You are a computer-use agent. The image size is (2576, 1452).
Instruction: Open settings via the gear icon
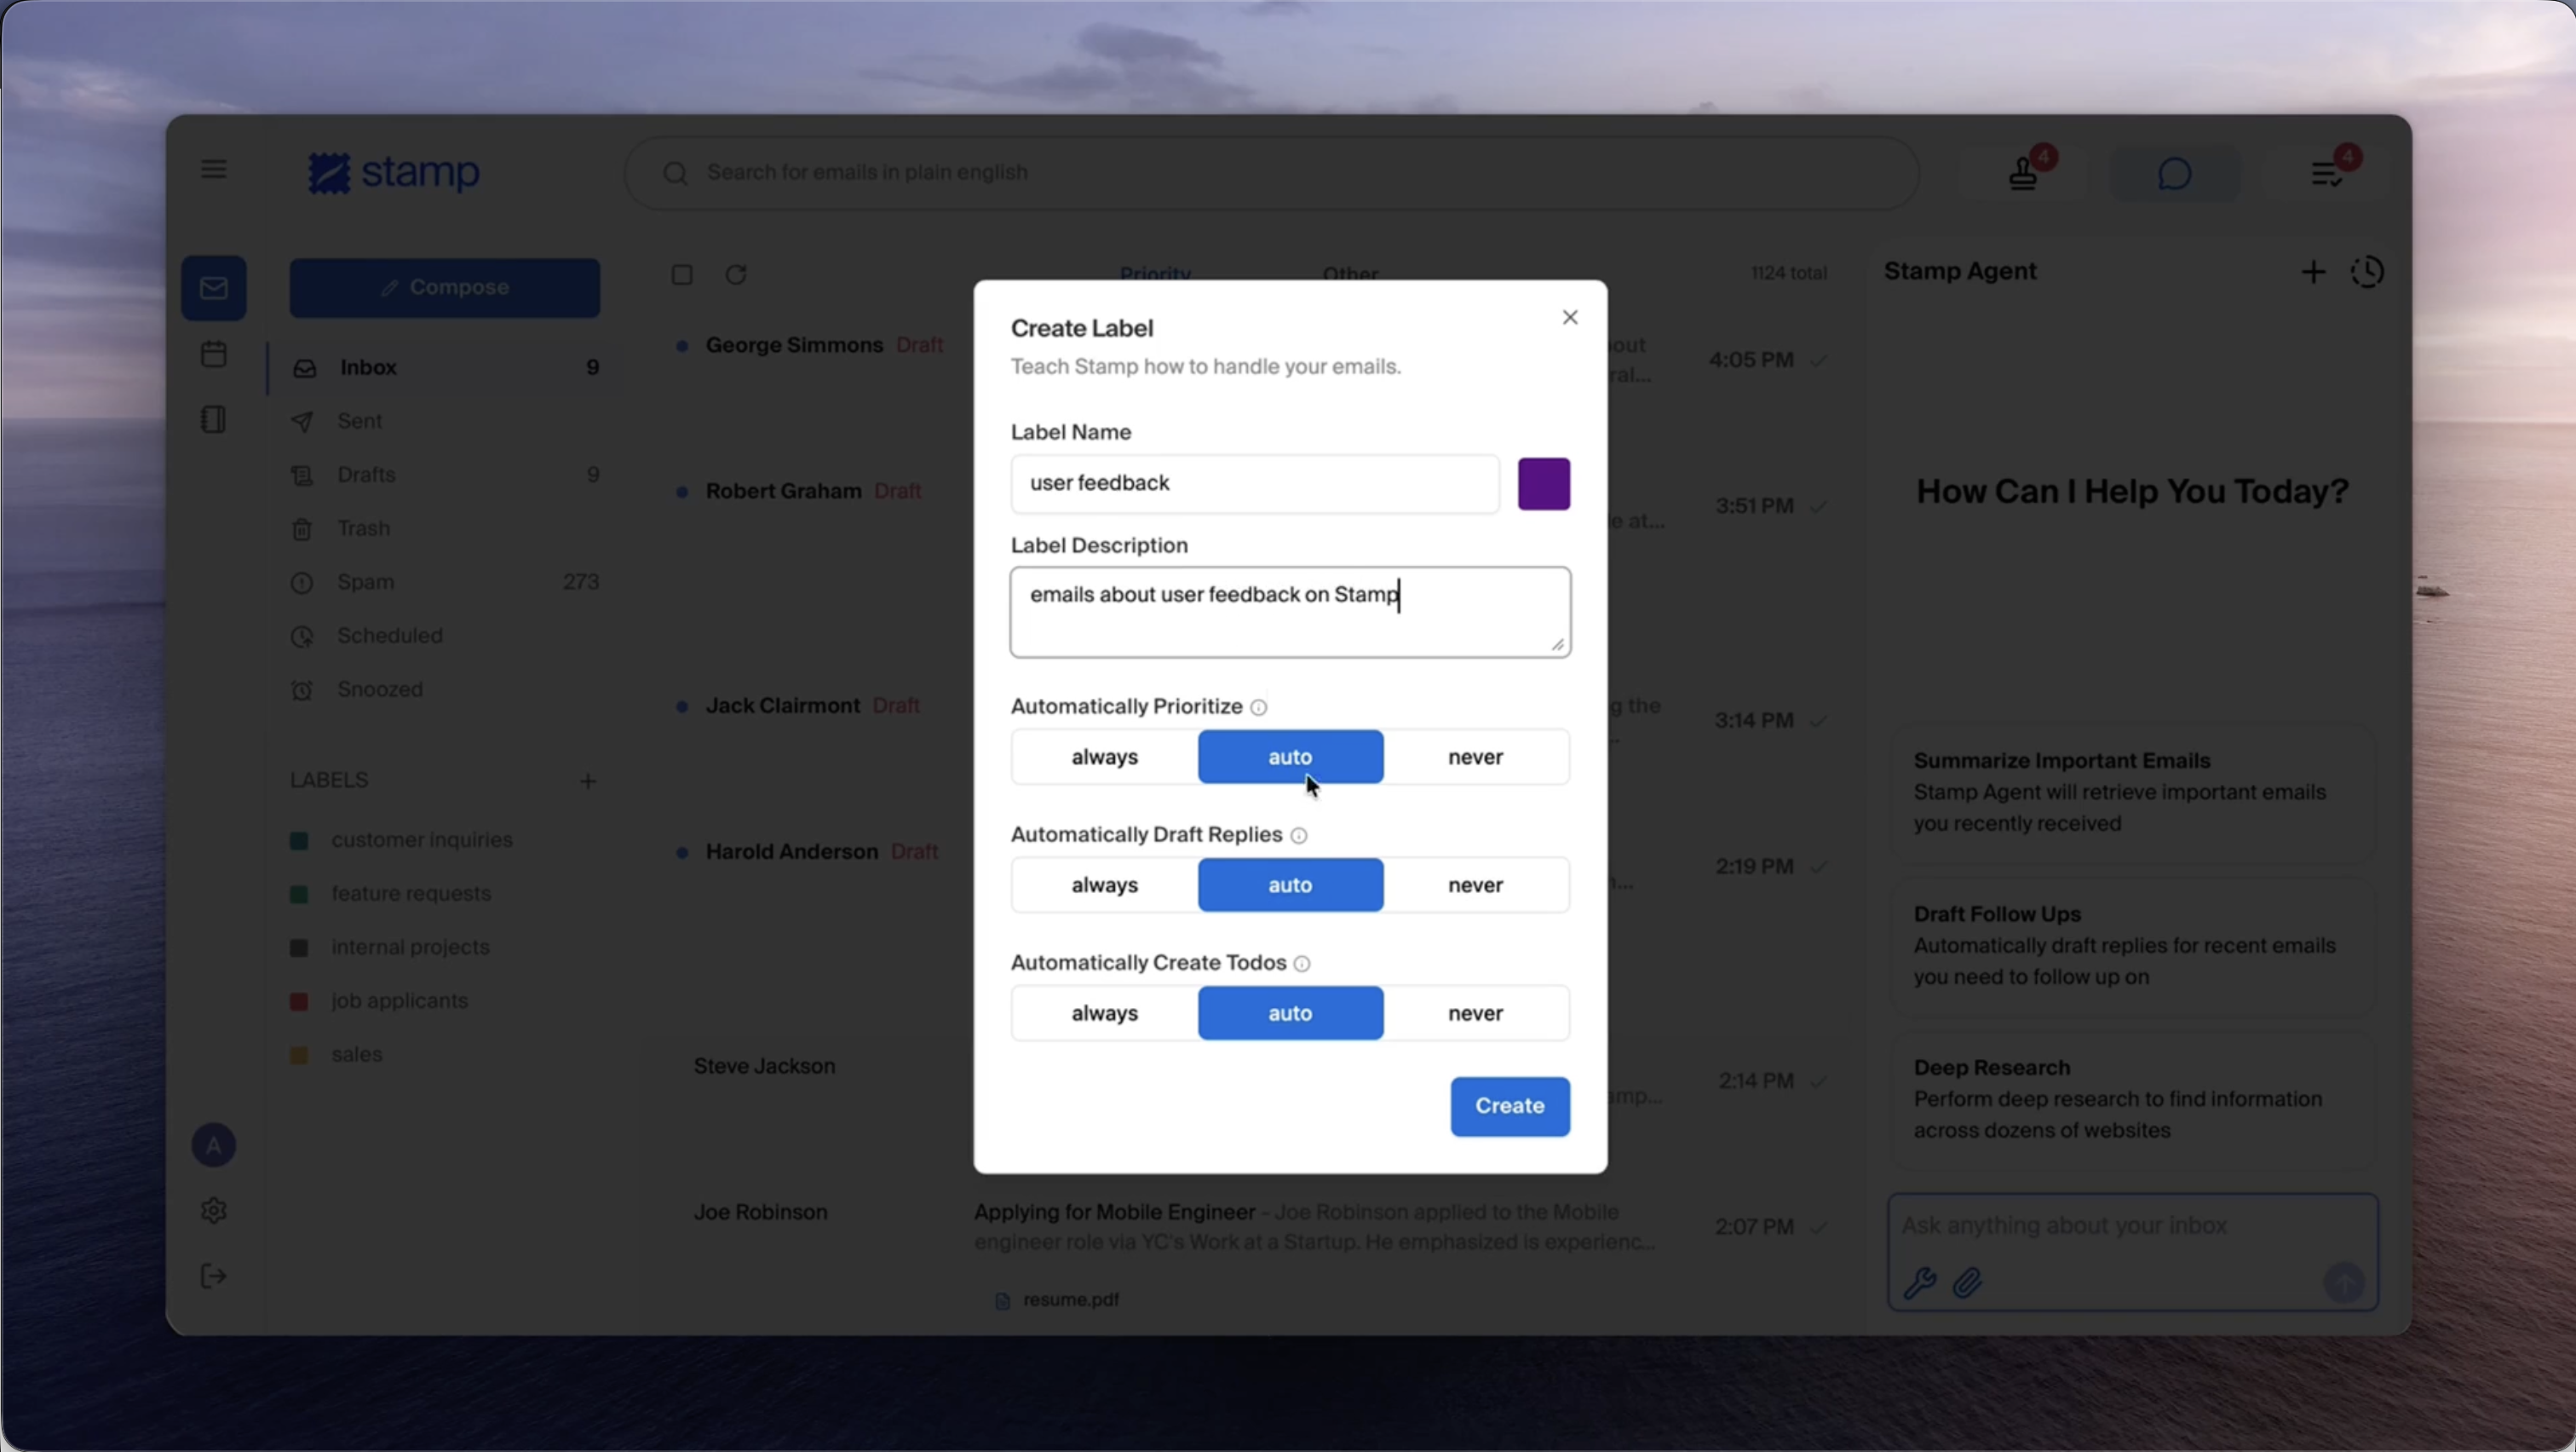tap(213, 1210)
